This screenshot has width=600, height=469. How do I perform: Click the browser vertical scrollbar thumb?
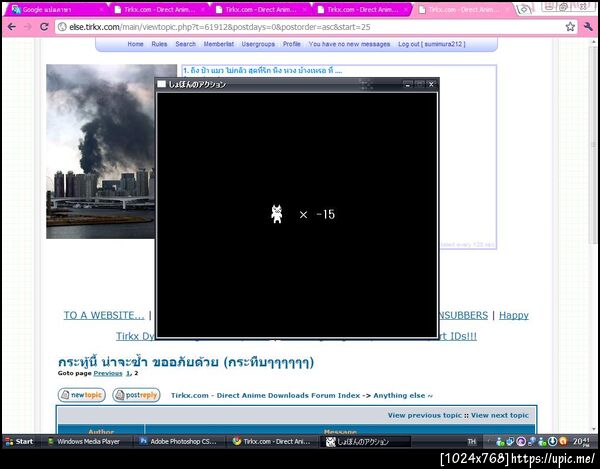593,146
